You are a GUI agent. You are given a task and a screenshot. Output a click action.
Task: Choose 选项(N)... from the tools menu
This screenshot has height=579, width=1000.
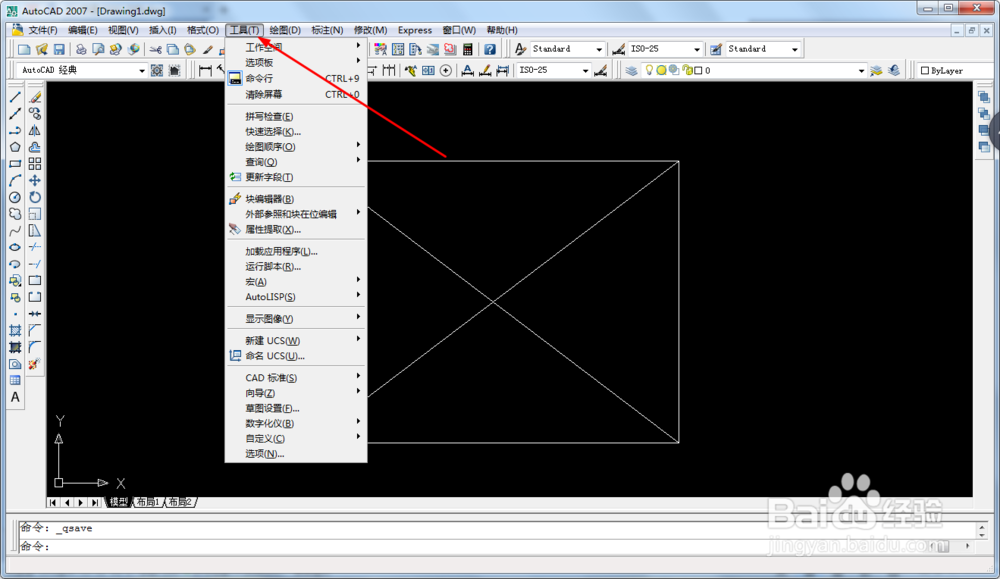click(x=296, y=454)
